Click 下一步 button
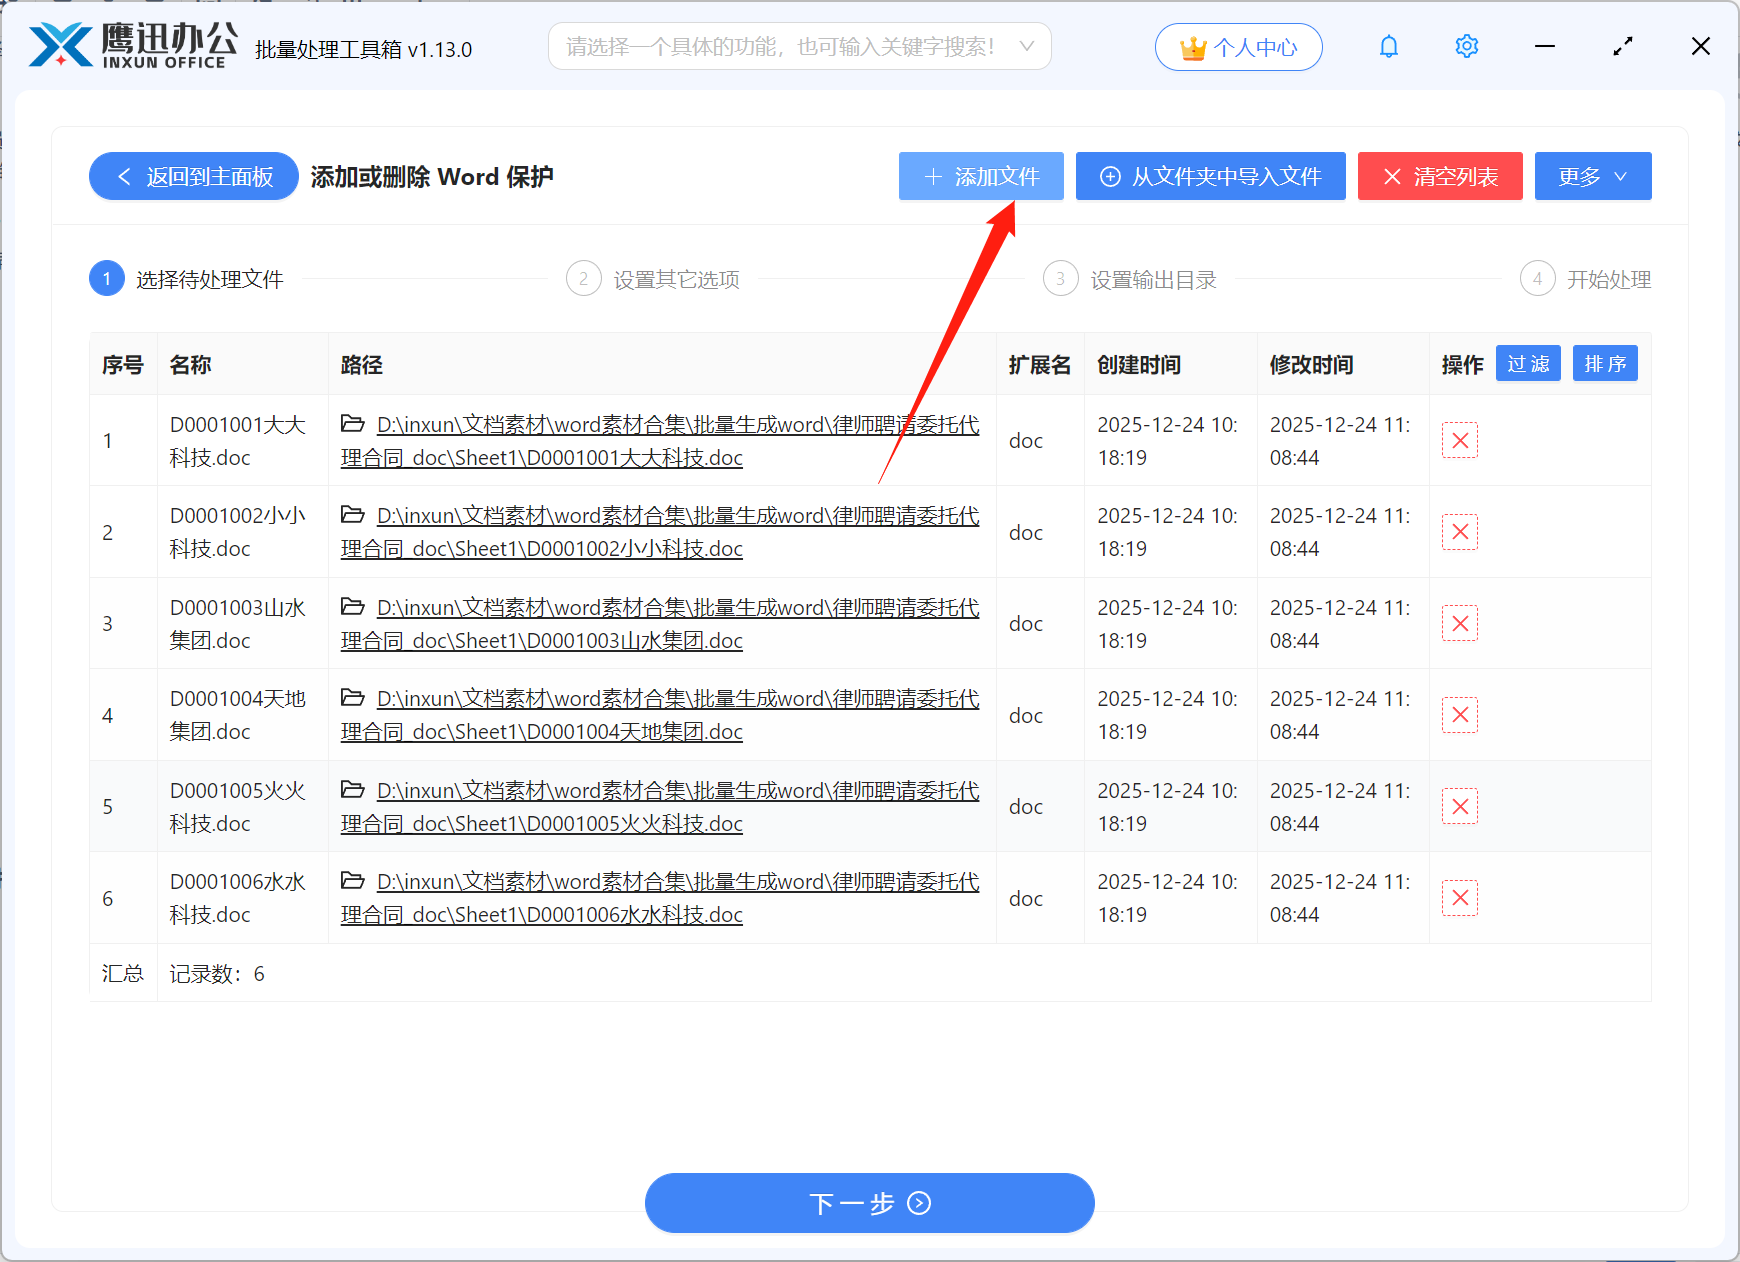The width and height of the screenshot is (1740, 1262). (870, 1203)
